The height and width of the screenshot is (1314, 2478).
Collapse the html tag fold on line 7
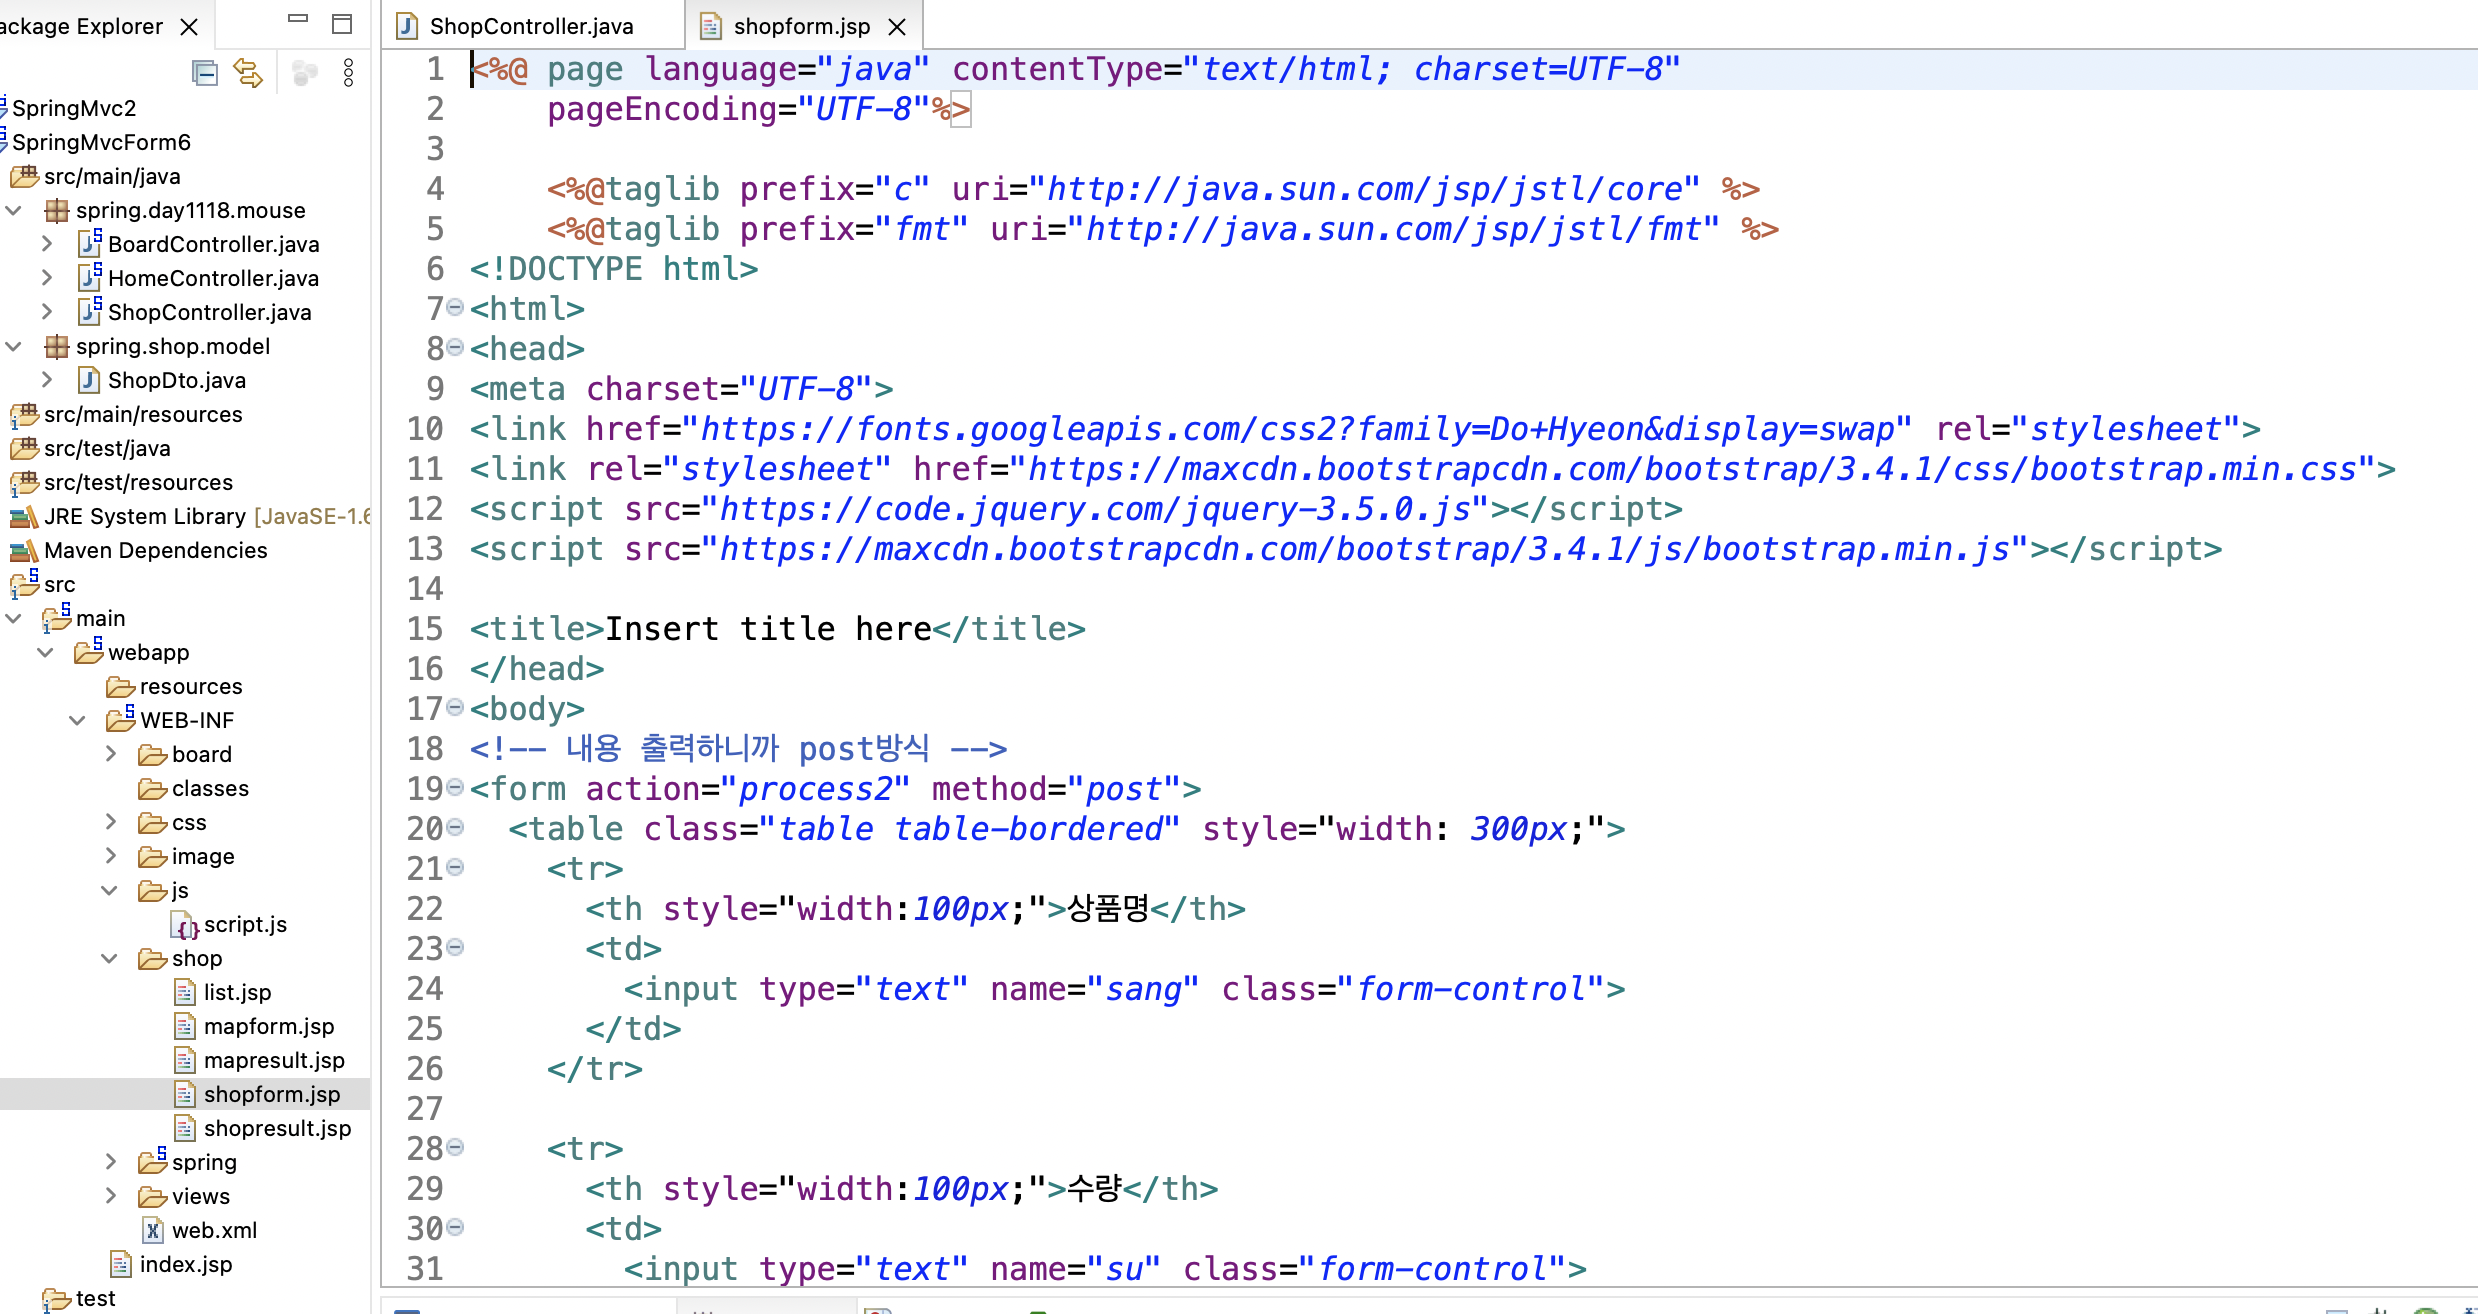click(x=456, y=308)
